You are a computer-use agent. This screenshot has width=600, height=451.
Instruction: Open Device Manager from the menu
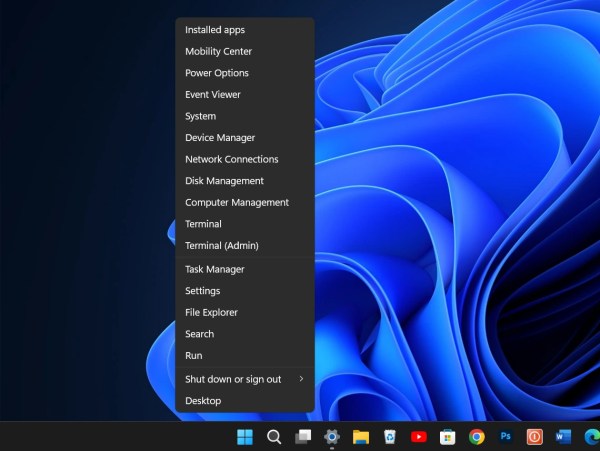tap(220, 138)
